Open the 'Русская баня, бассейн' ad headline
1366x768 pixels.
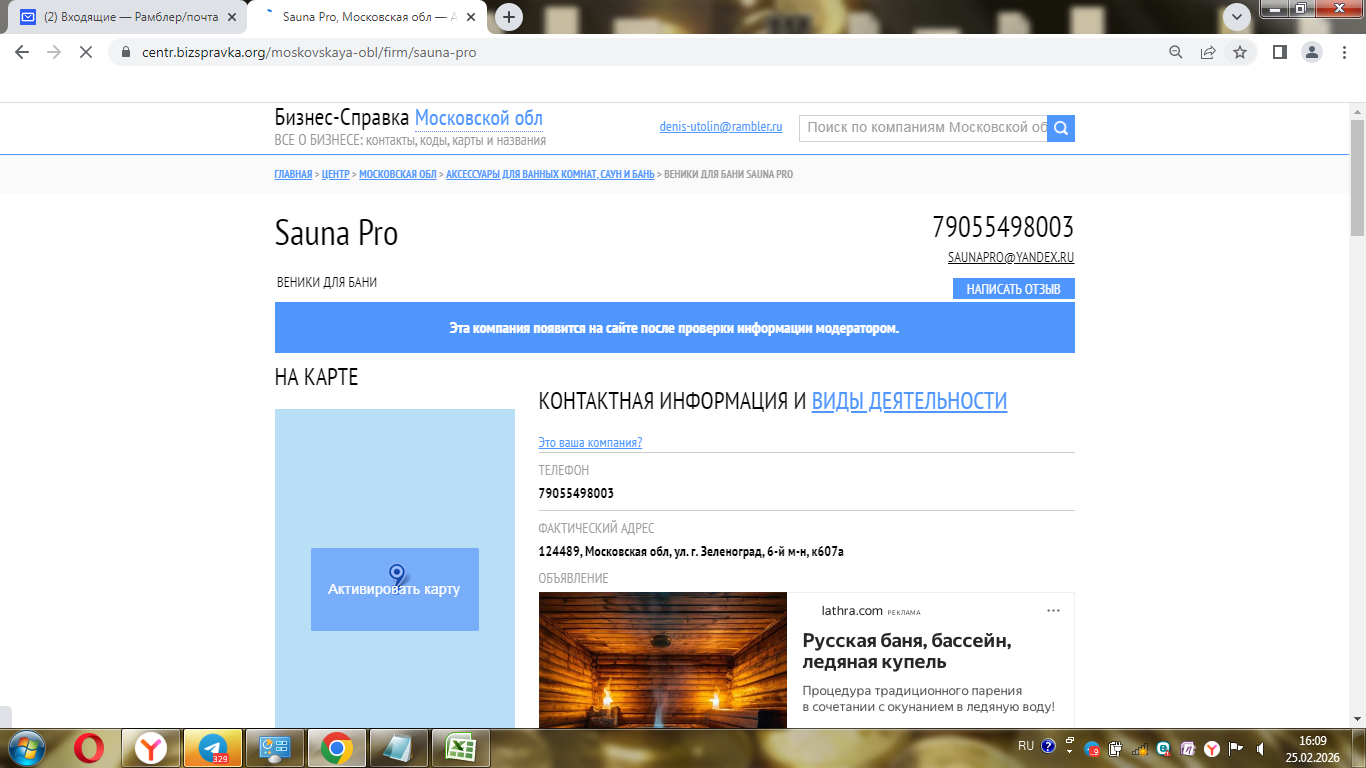tap(907, 651)
